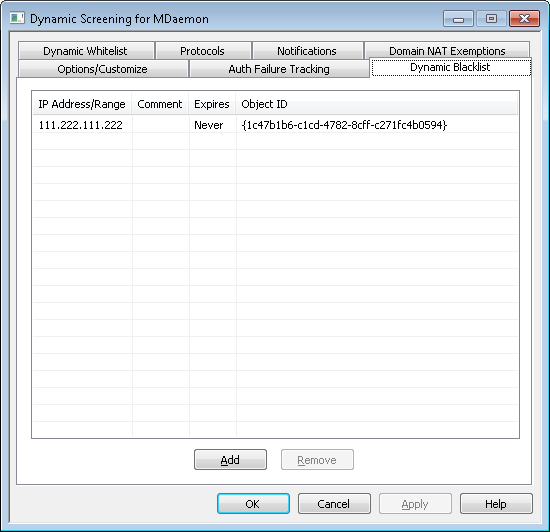Close the Dynamic Screening dialog
This screenshot has width=550, height=532.
pyautogui.click(x=524, y=19)
